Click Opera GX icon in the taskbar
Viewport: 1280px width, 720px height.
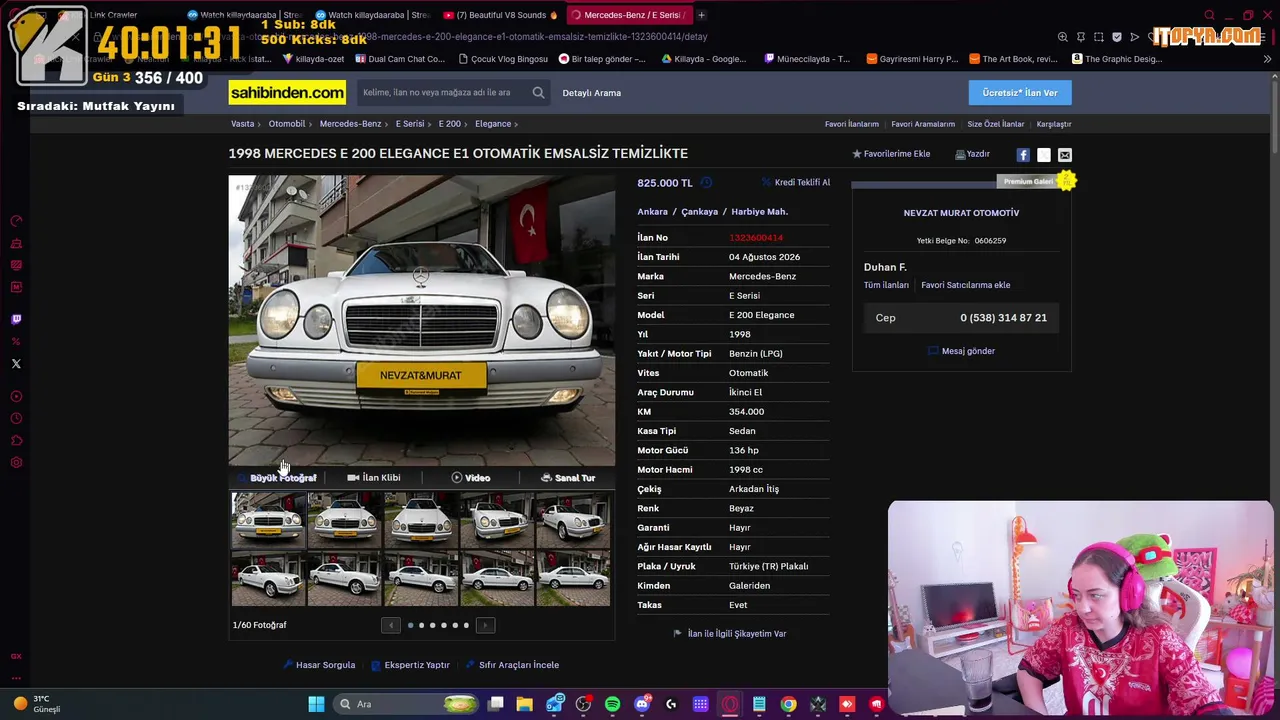pyautogui.click(x=730, y=704)
